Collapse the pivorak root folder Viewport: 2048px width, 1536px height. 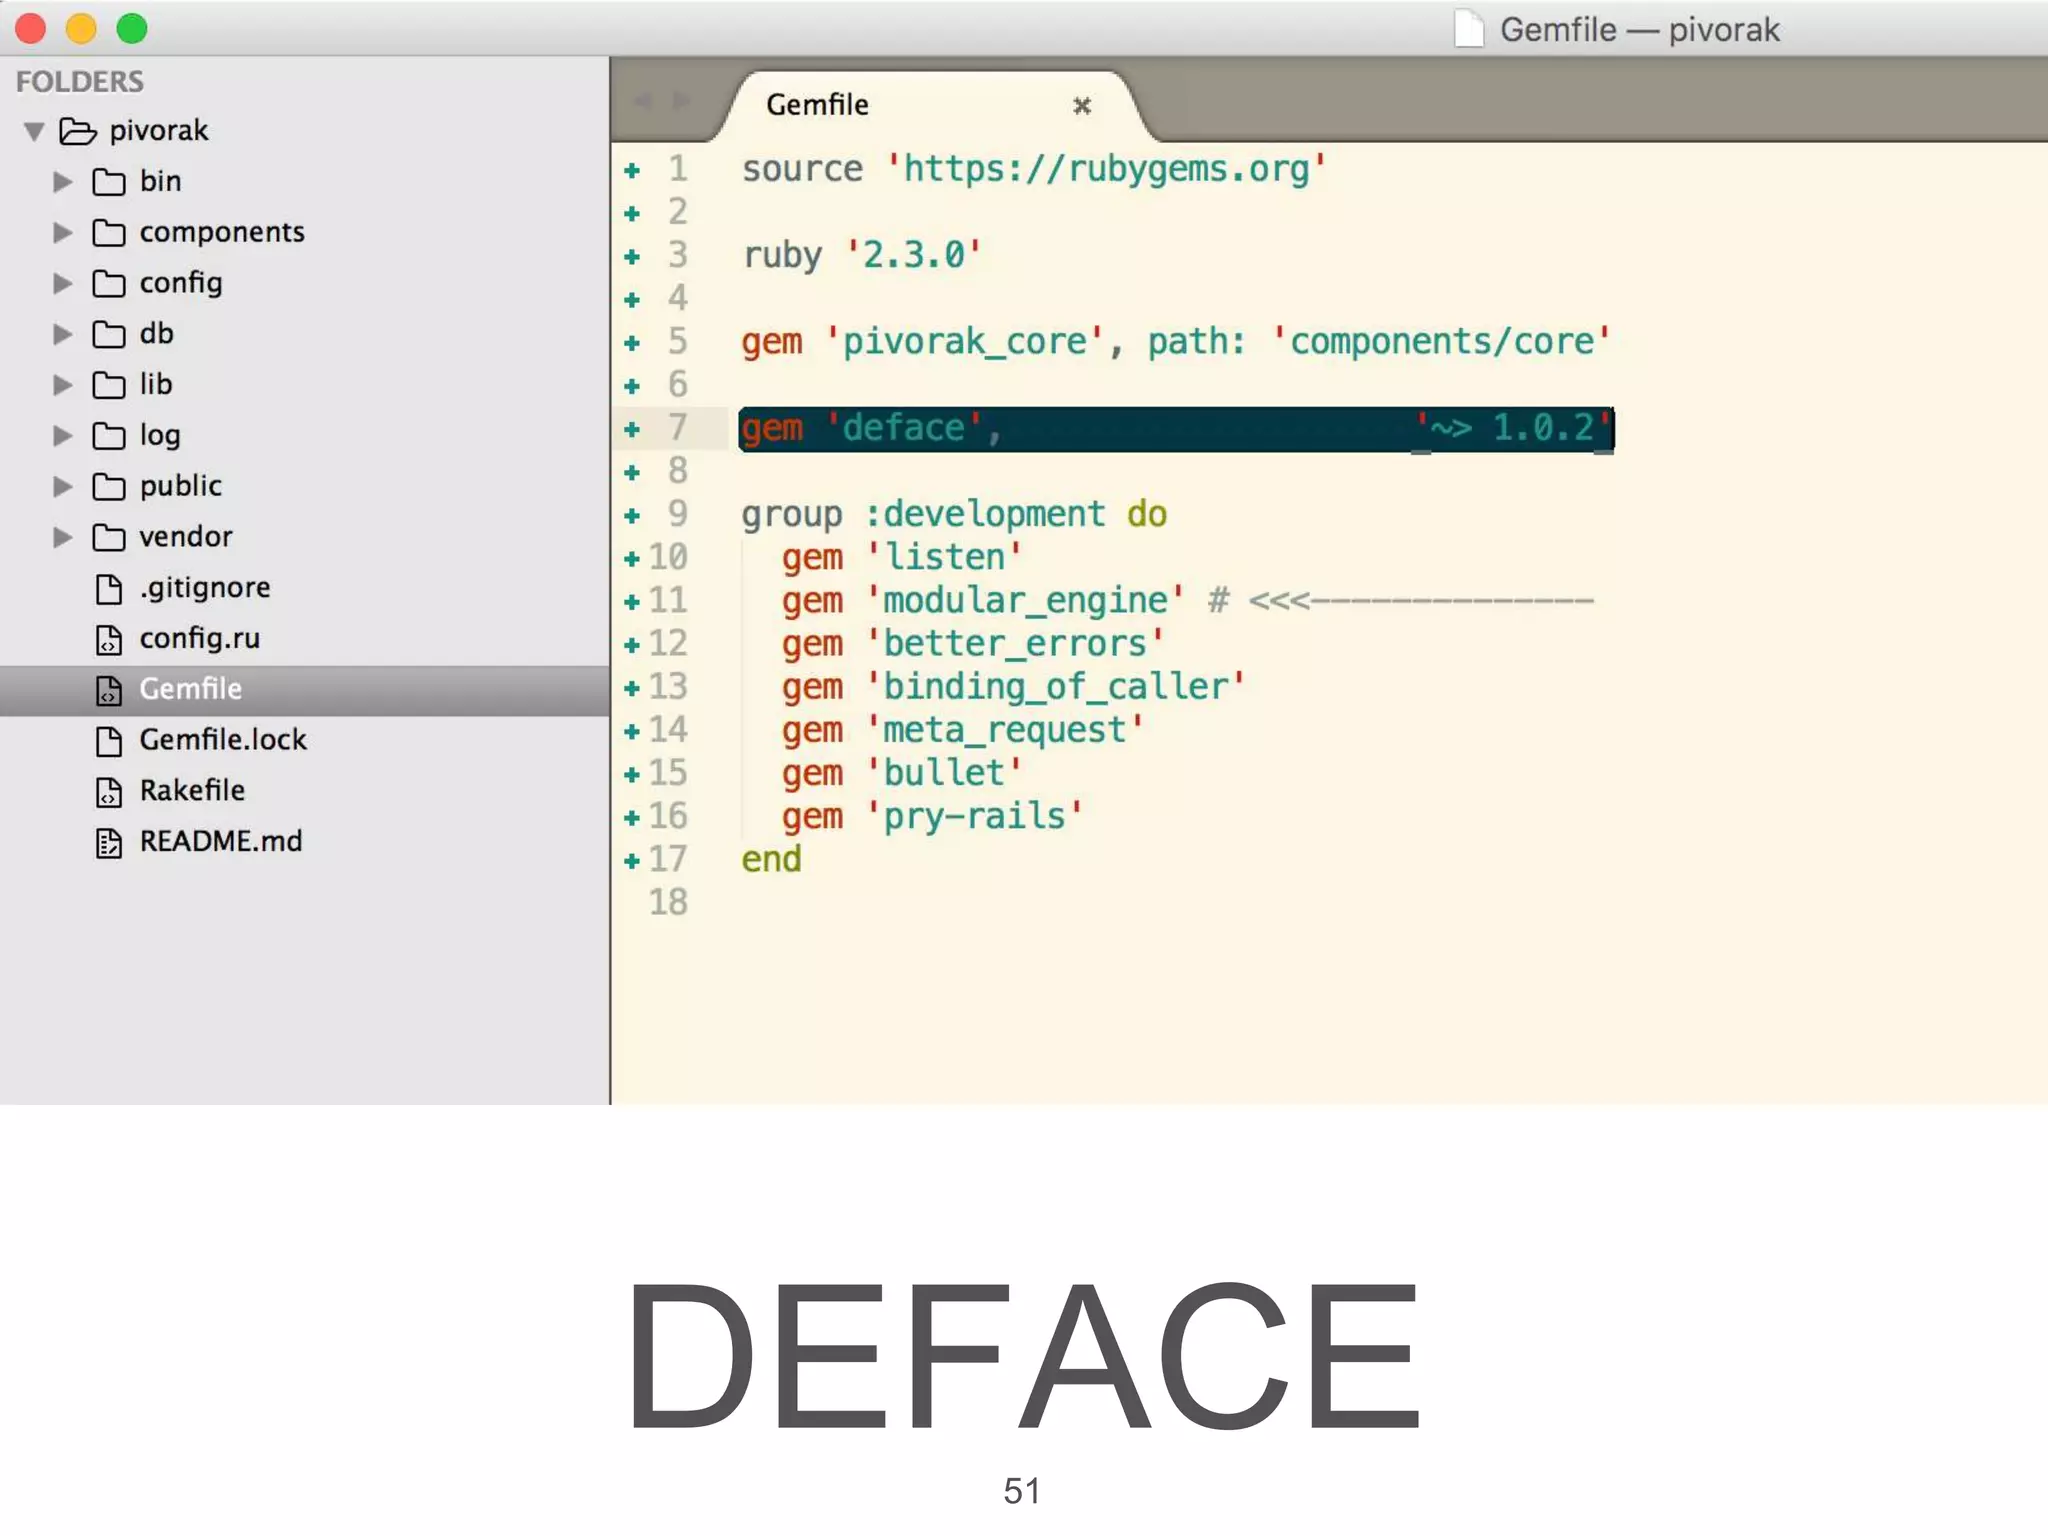[x=34, y=132]
